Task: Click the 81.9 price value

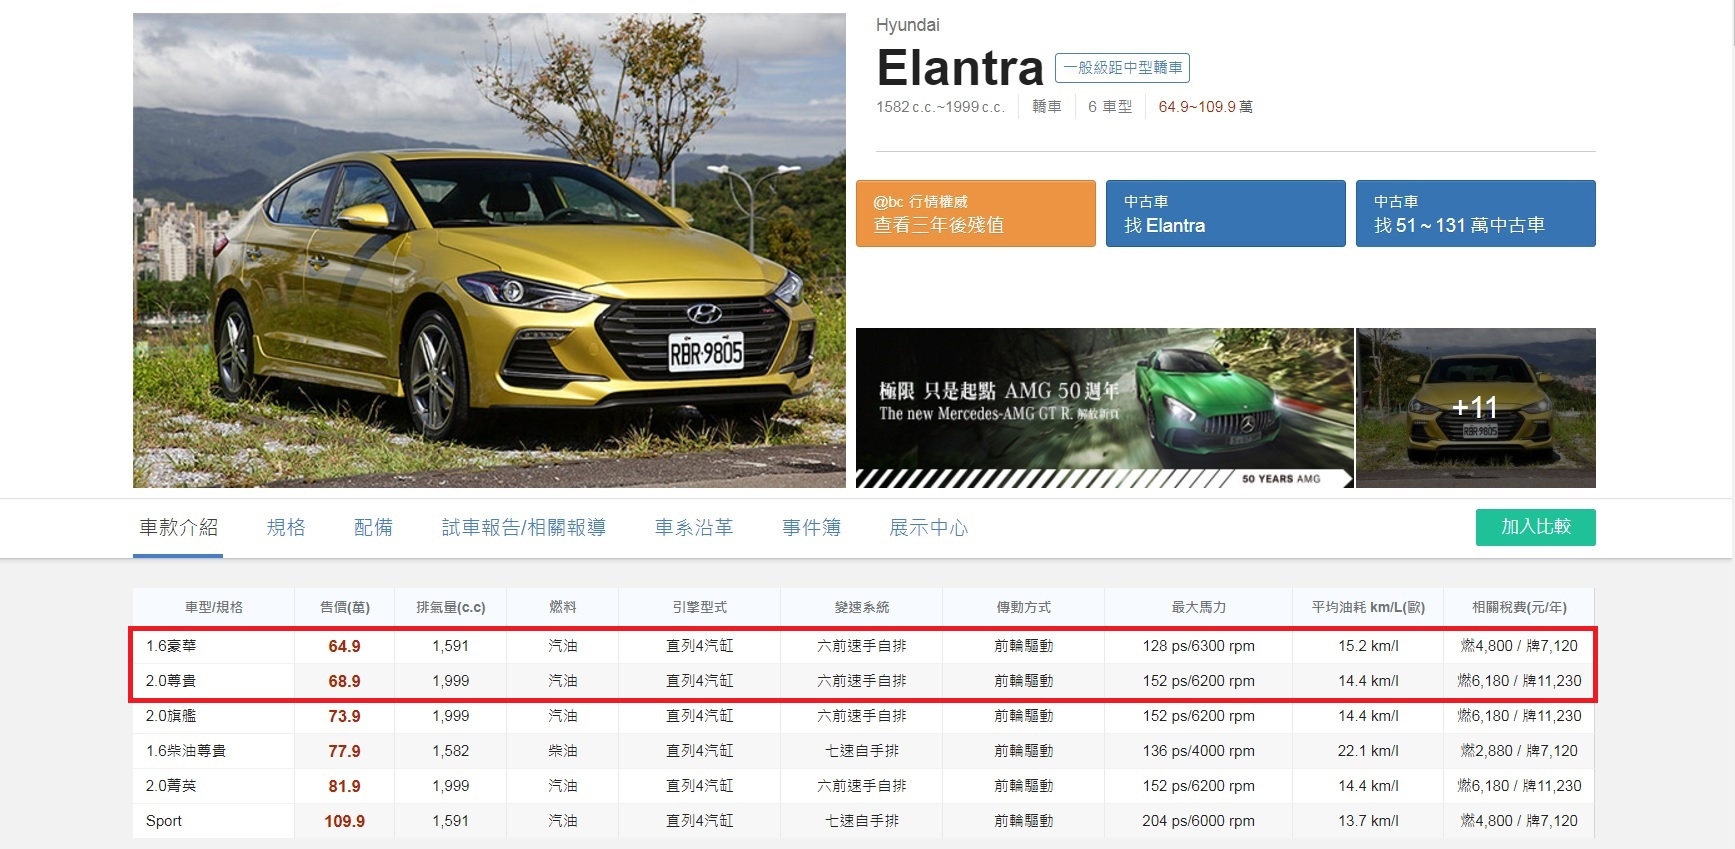Action: coord(344,786)
